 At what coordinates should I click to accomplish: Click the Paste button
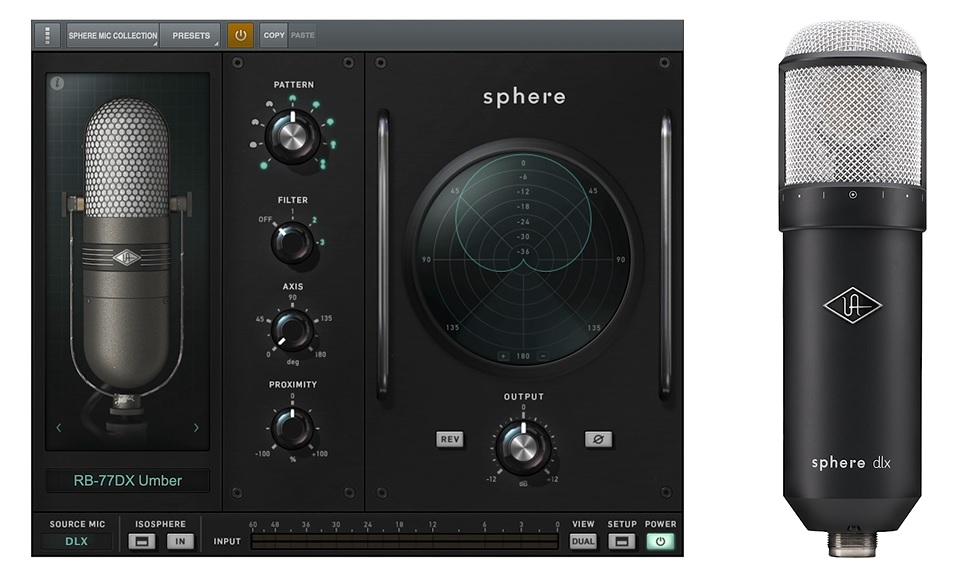[x=303, y=35]
